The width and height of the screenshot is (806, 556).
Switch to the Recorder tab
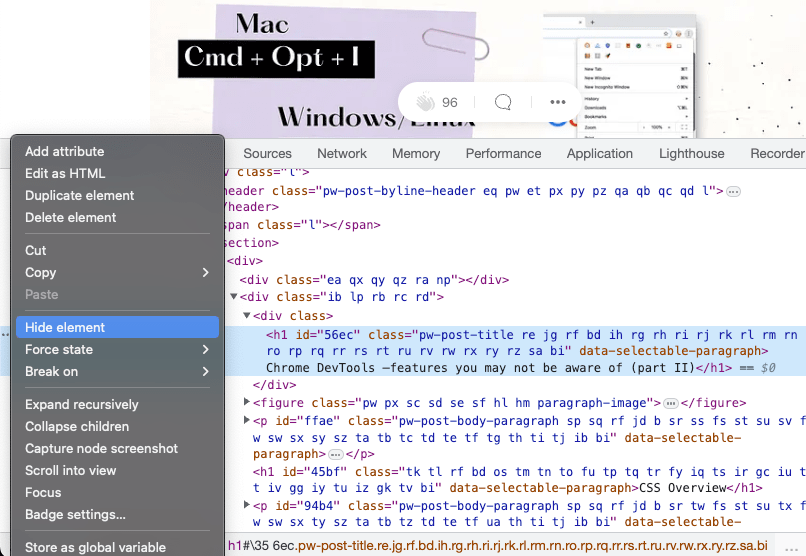pos(777,154)
